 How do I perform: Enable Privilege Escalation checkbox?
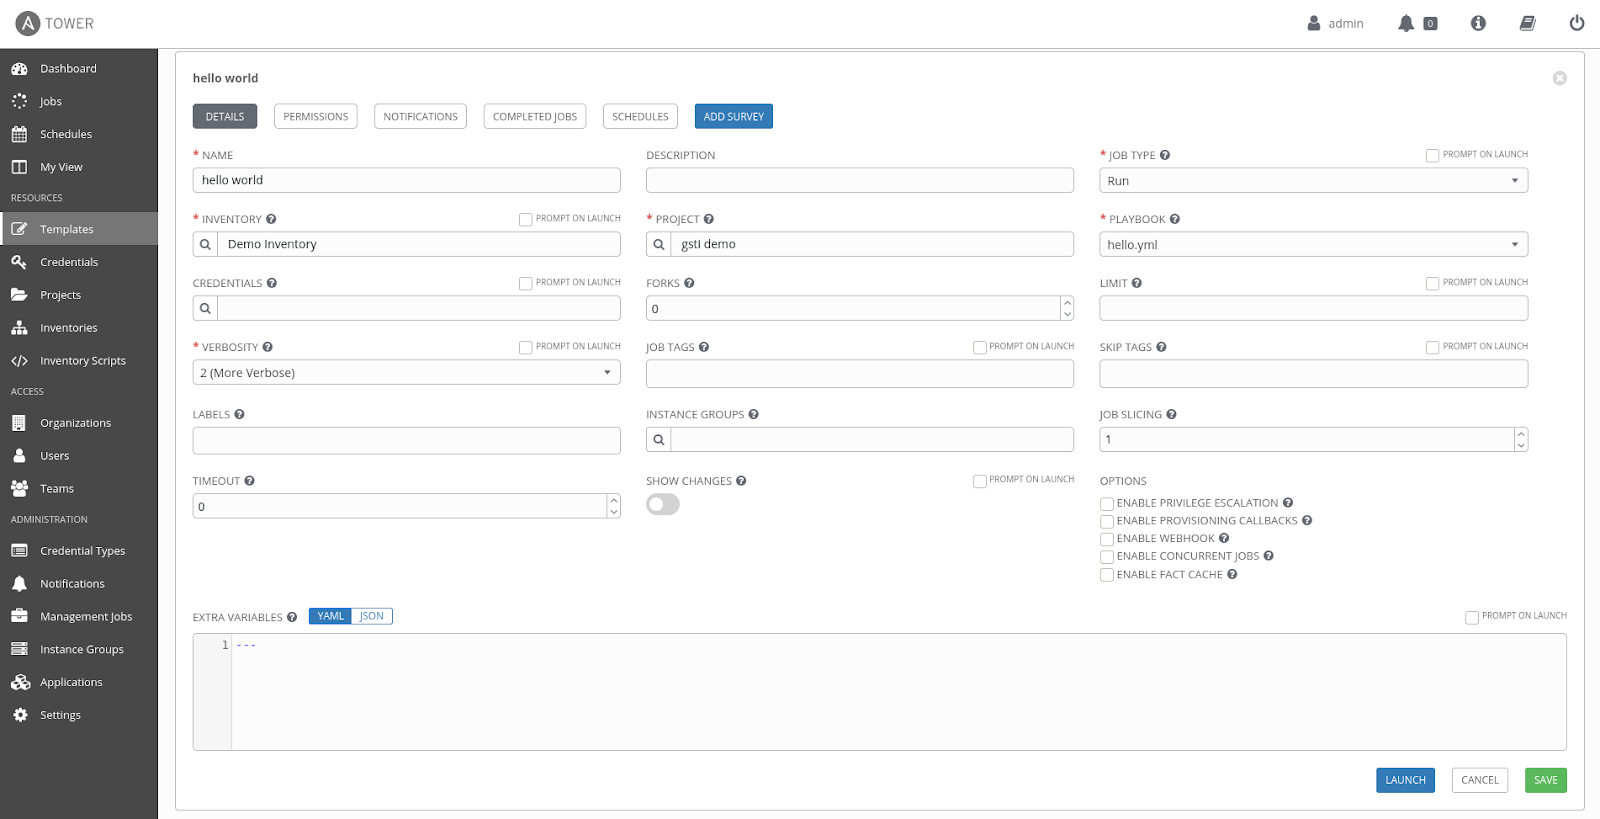1107,504
